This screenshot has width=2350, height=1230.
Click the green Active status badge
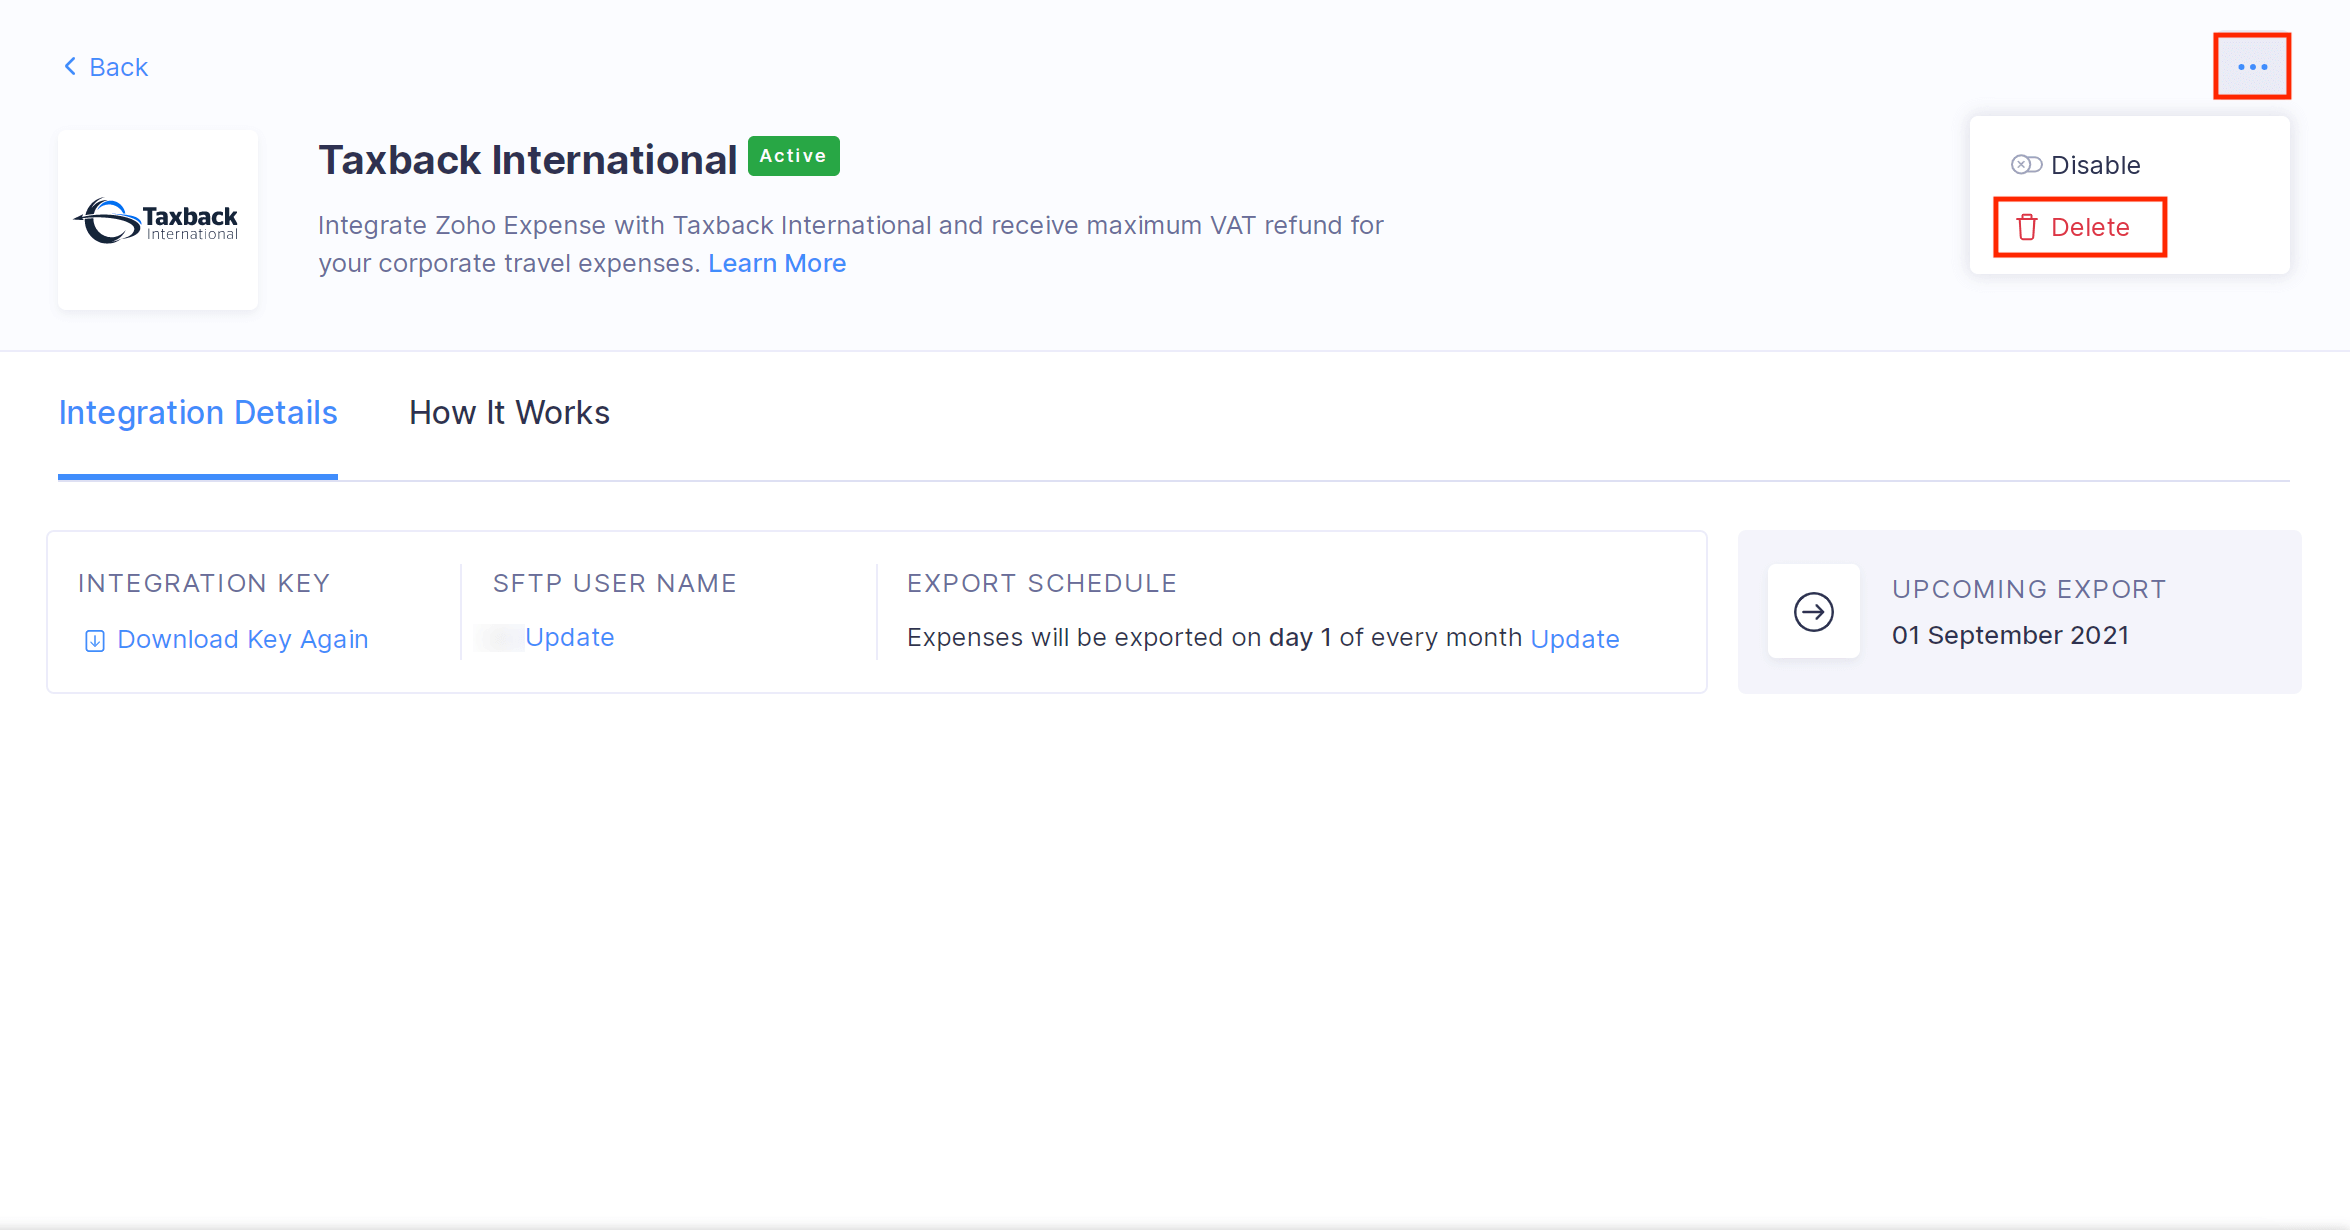pos(793,156)
